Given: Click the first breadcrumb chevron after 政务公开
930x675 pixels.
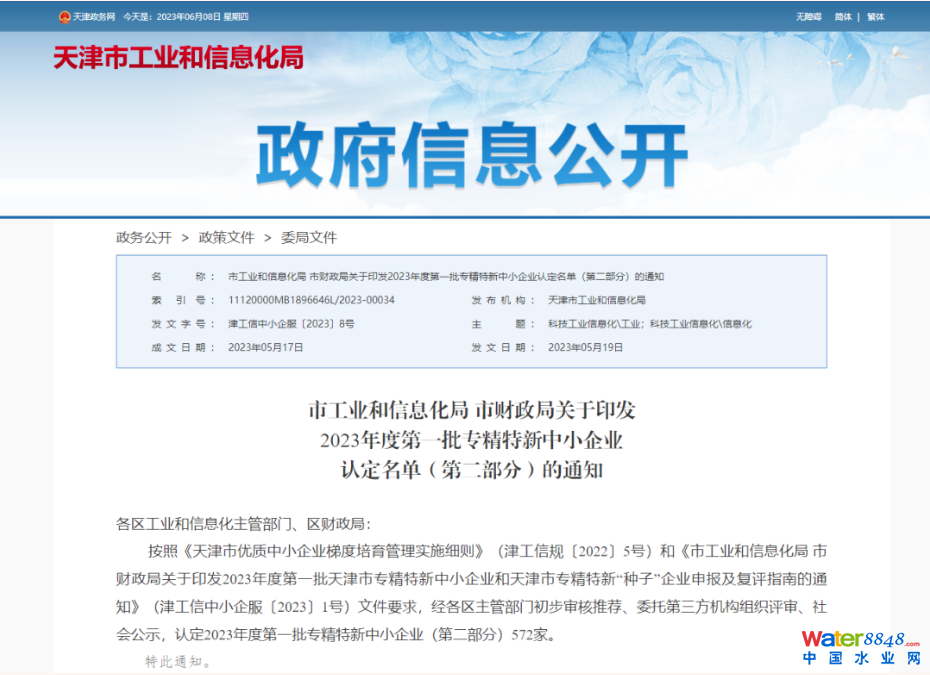Looking at the screenshot, I should pyautogui.click(x=185, y=237).
